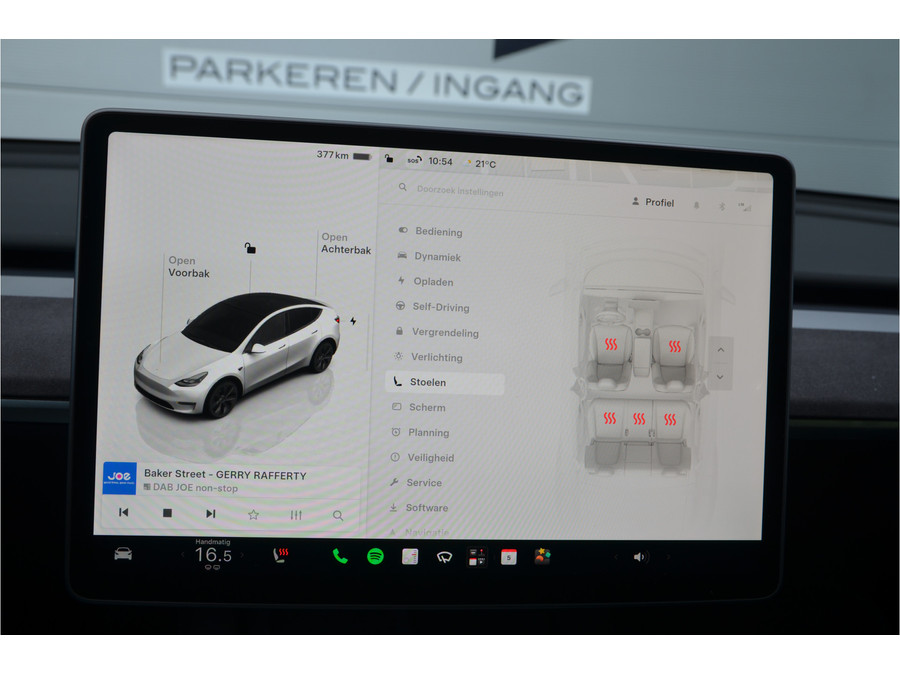
Task: Click the up chevron beside seat view
Action: 721,350
